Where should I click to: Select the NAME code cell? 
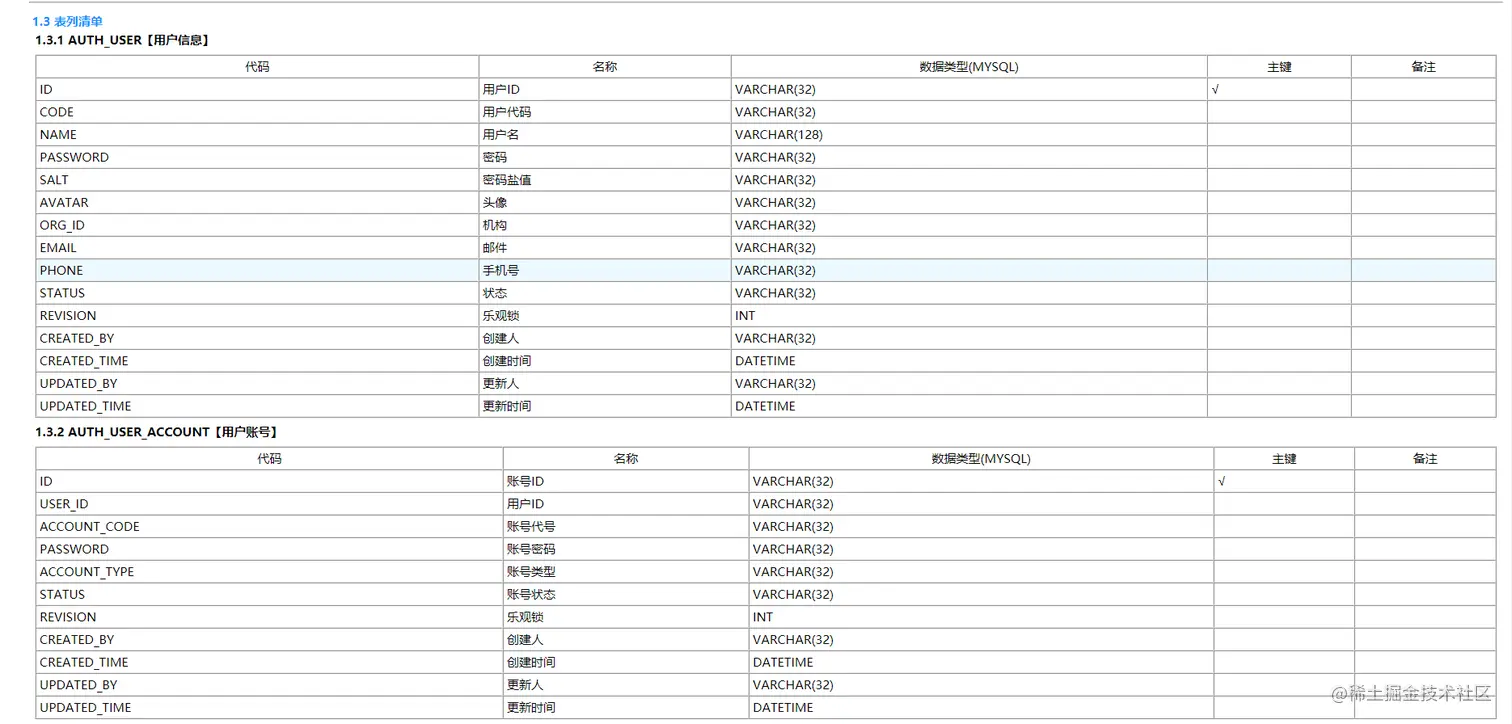(x=257, y=135)
